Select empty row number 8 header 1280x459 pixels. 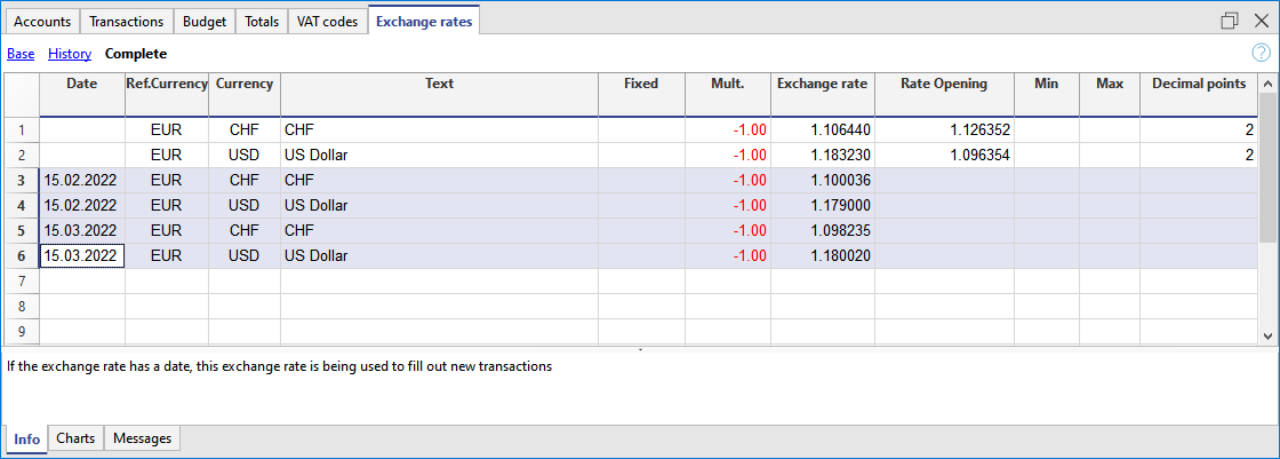pos(22,306)
